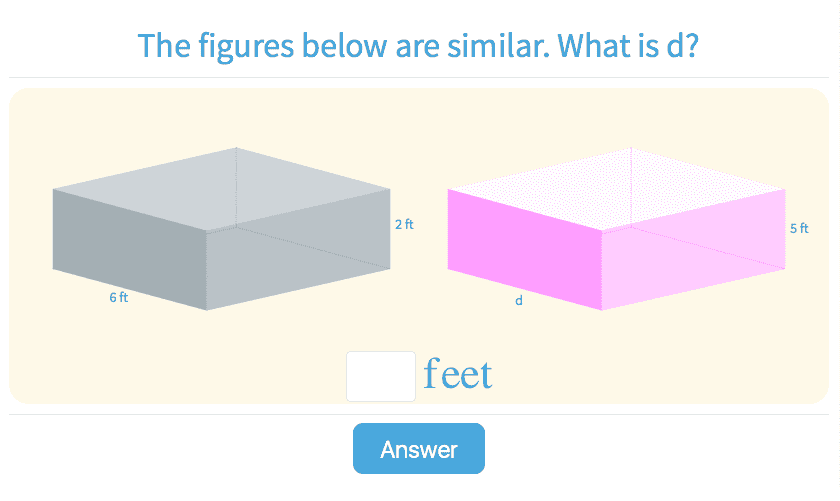Click the pink box's bottom front corner
840x501 pixels.
coord(602,309)
